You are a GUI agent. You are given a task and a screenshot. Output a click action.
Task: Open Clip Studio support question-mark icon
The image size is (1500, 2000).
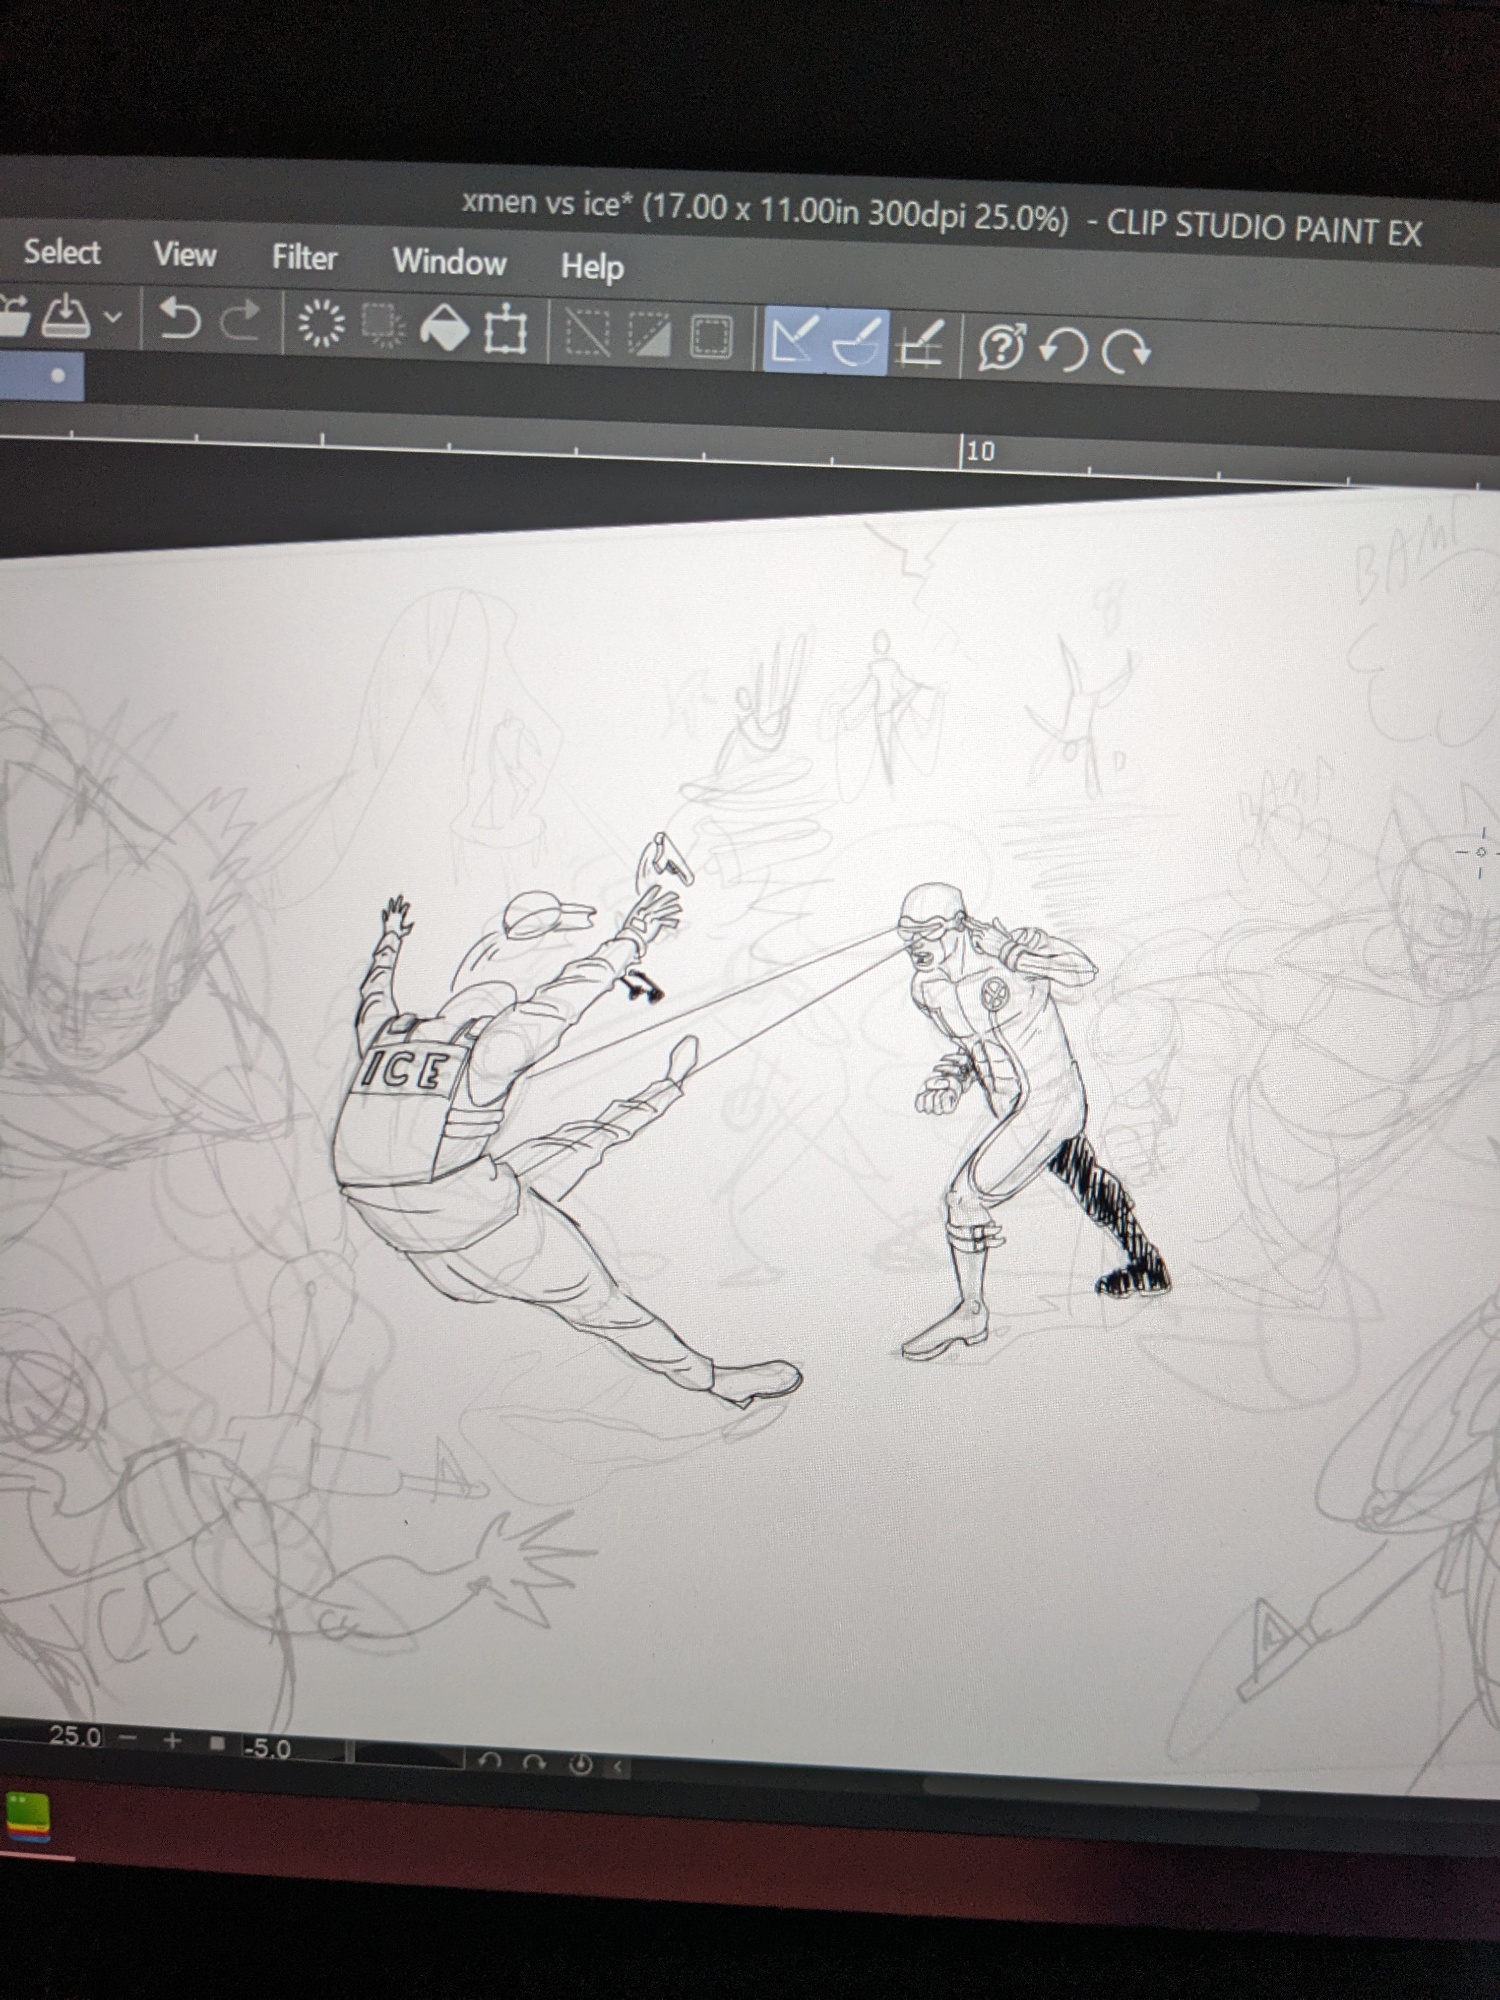(x=1002, y=348)
